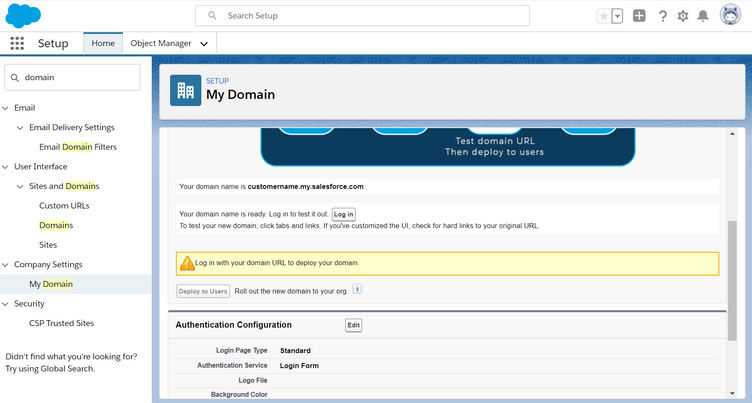Click the Authentication Configuration heading
Screen dimensions: 752x403
pyautogui.click(x=234, y=325)
